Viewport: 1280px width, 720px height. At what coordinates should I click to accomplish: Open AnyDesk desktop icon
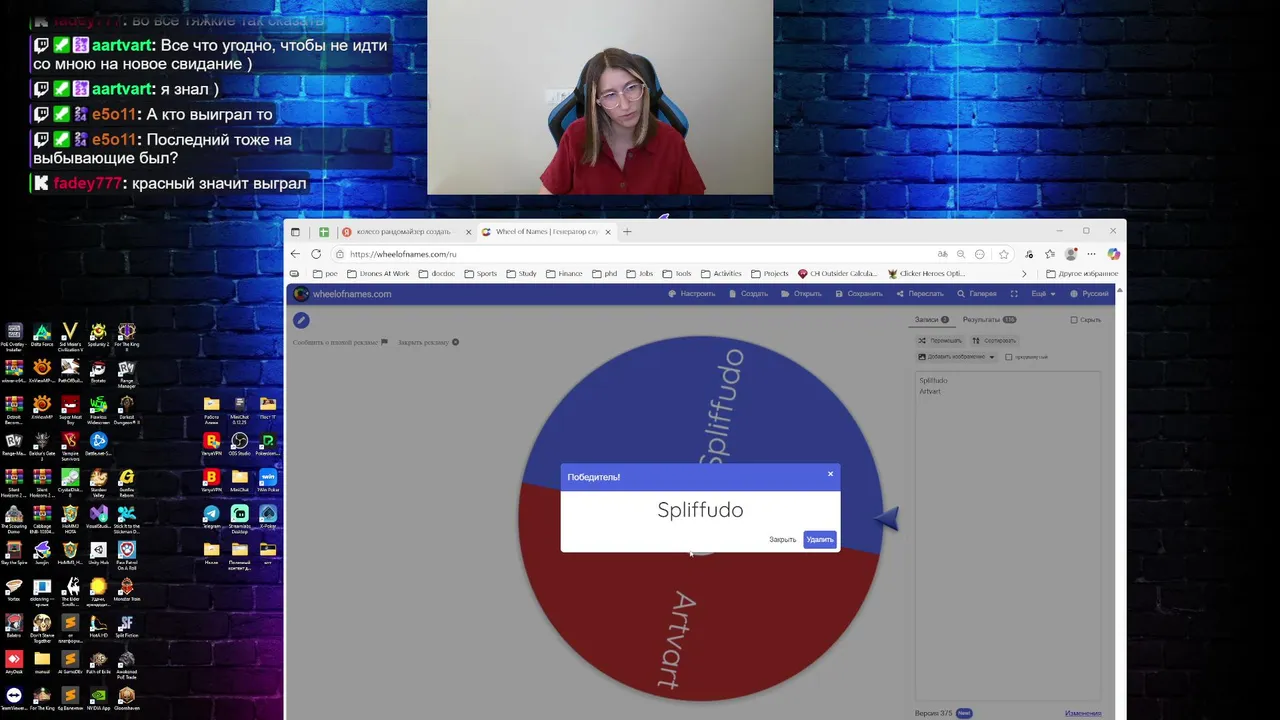pyautogui.click(x=14, y=662)
